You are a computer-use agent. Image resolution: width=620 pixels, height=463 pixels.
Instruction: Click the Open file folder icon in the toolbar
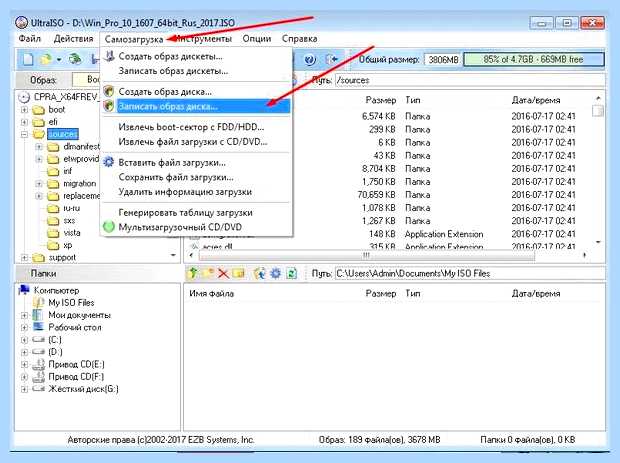46,60
